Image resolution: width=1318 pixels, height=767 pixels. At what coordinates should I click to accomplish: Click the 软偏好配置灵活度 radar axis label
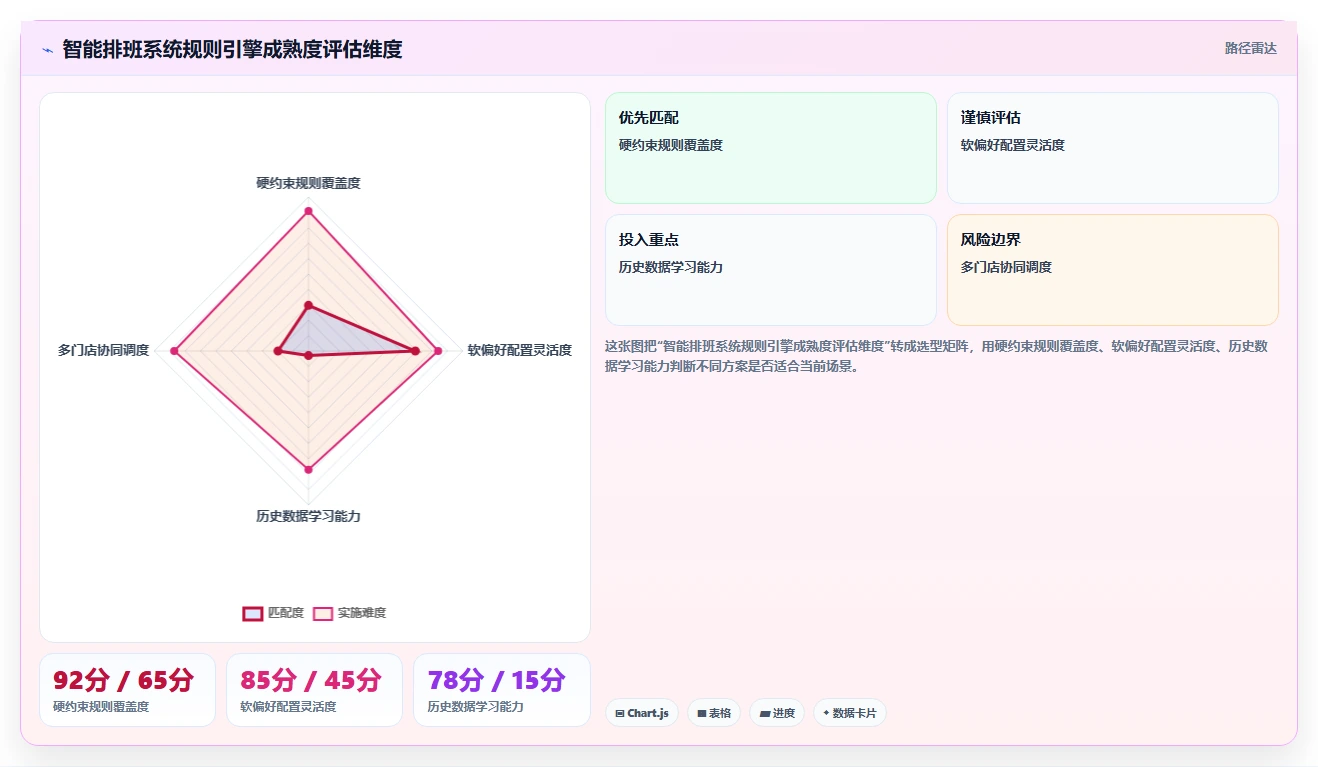520,350
